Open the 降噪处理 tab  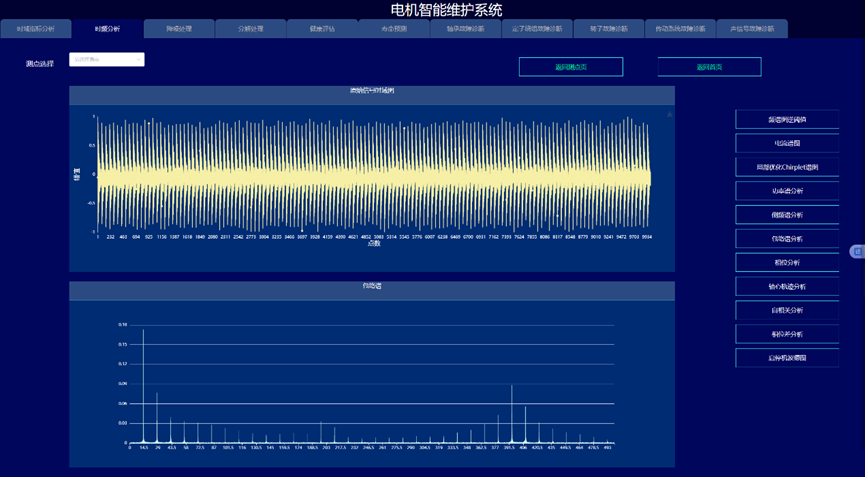pyautogui.click(x=179, y=29)
